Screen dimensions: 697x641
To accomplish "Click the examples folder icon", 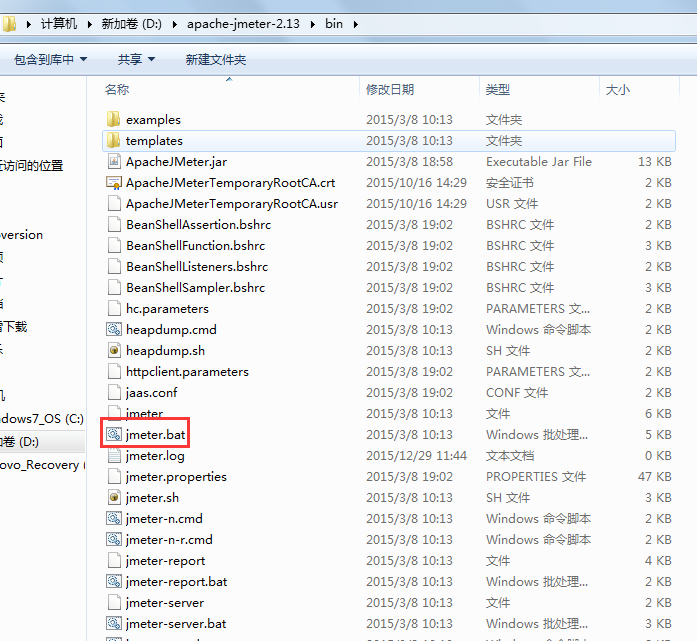I will (x=113, y=120).
